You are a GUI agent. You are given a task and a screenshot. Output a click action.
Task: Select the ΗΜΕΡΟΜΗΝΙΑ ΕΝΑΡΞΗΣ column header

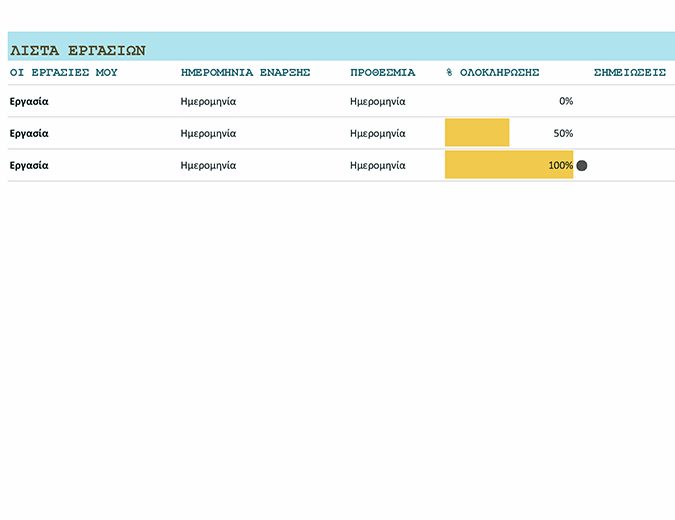click(245, 73)
